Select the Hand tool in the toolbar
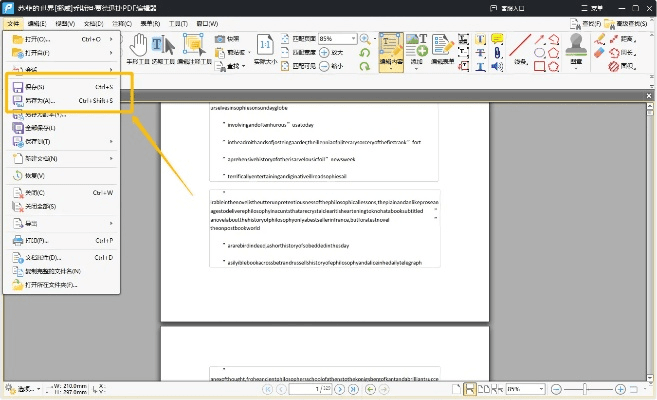 coord(139,47)
